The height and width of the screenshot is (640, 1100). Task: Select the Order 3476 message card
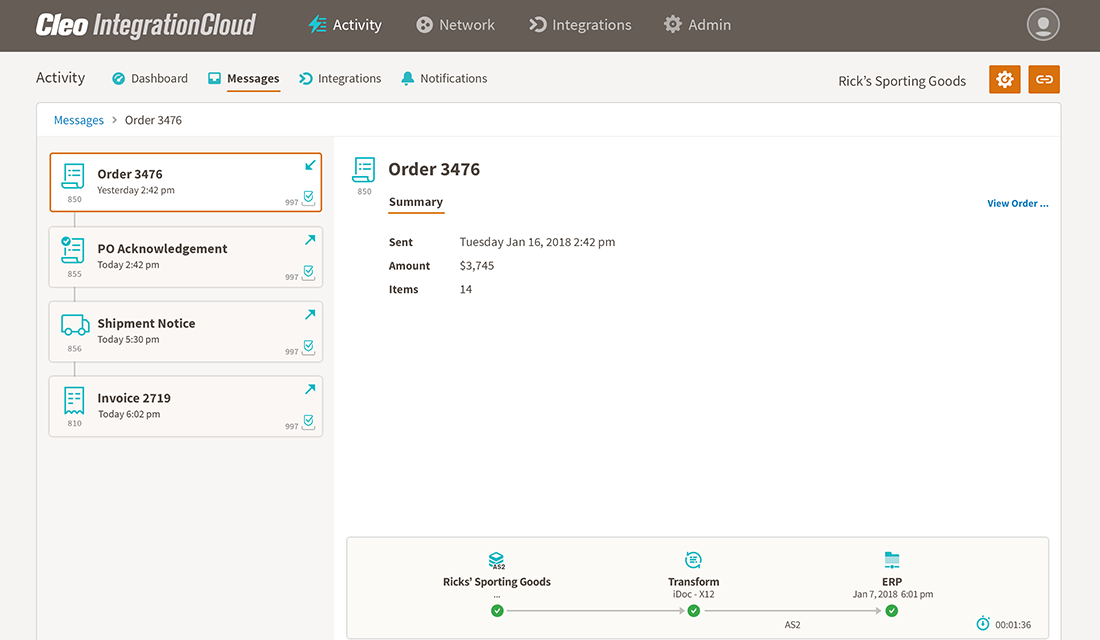[186, 182]
